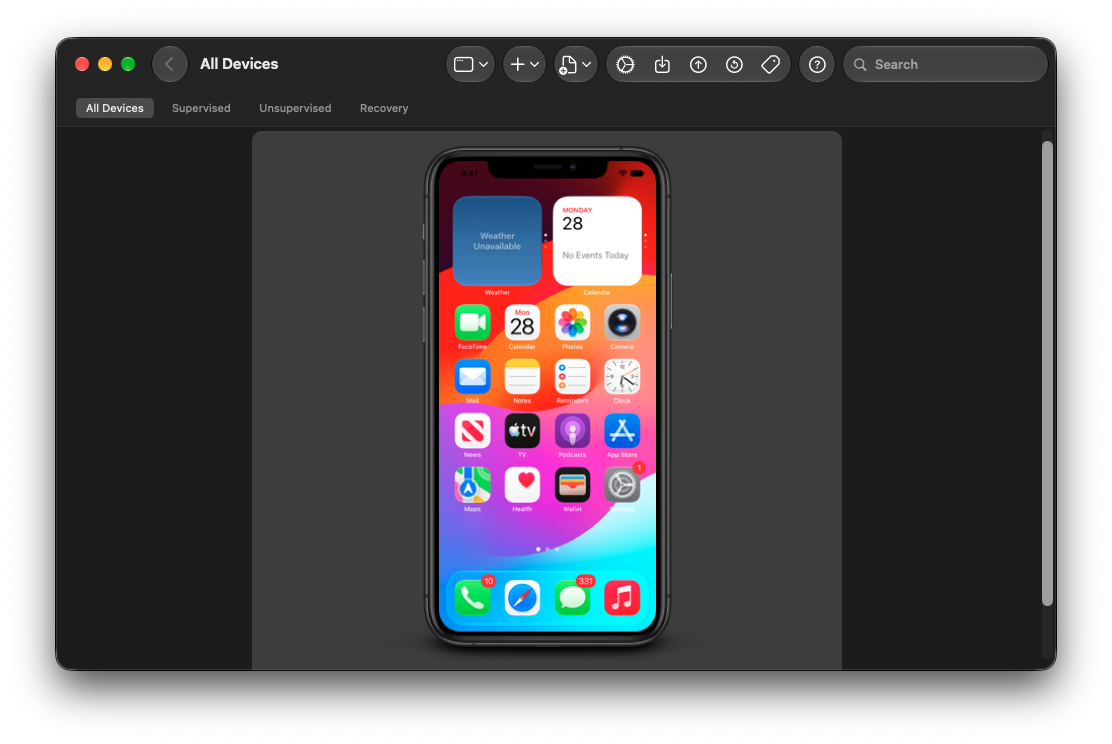Image resolution: width=1112 pixels, height=744 pixels.
Task: Go back using the chevron button
Action: 169,65
